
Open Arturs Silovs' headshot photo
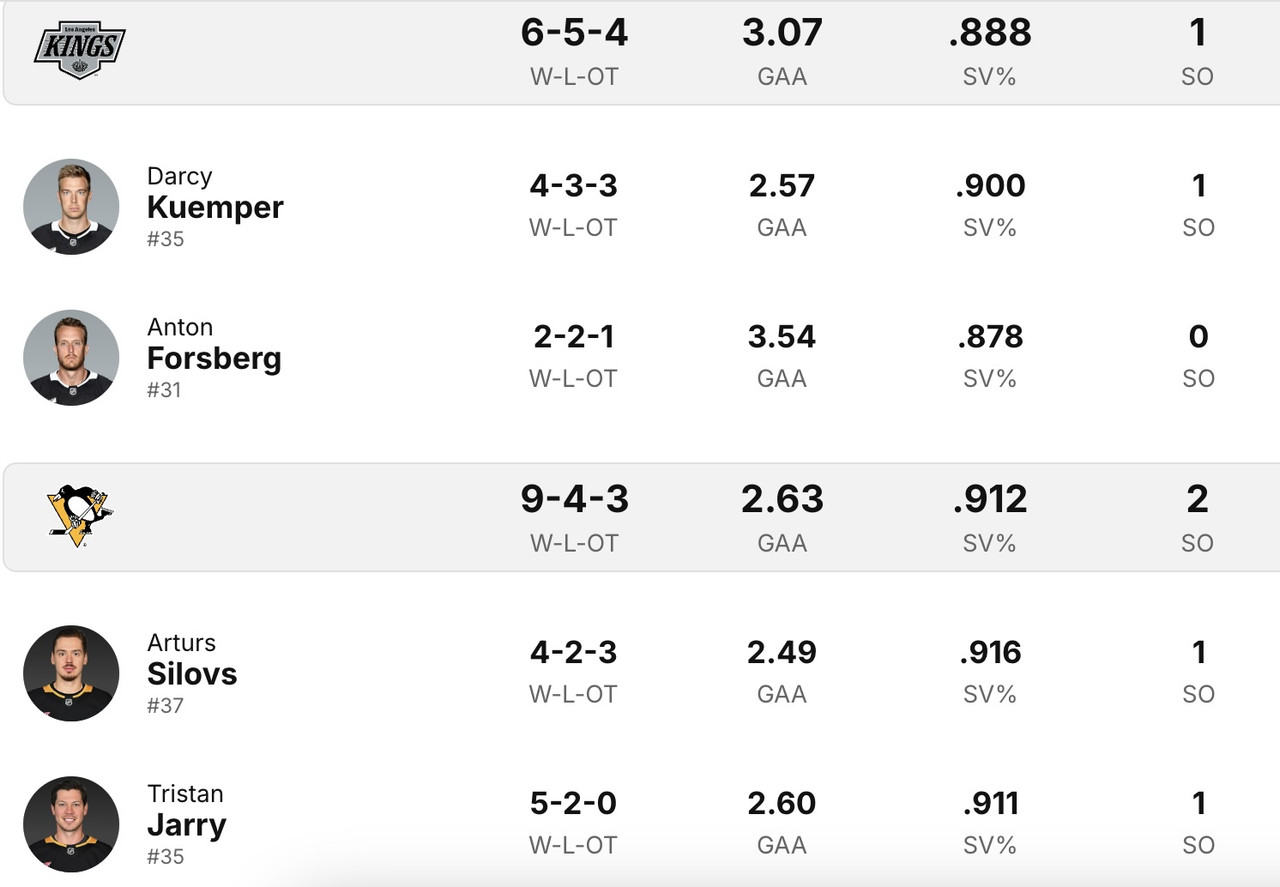[71, 673]
